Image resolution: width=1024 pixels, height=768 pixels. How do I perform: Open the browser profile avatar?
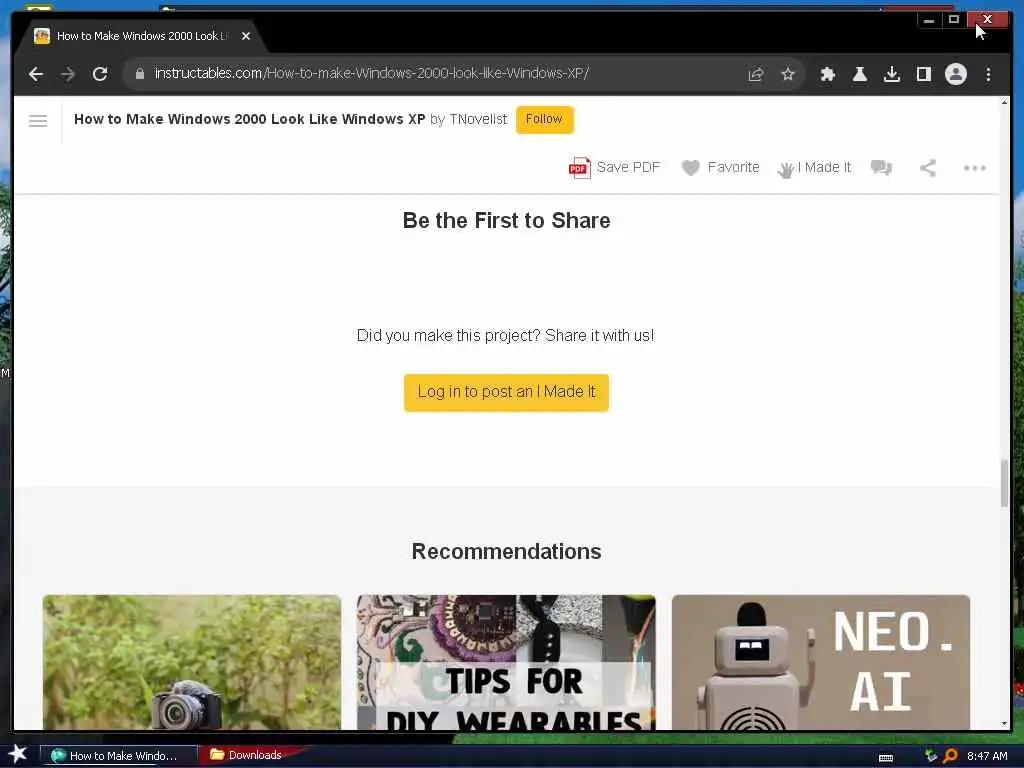955,74
